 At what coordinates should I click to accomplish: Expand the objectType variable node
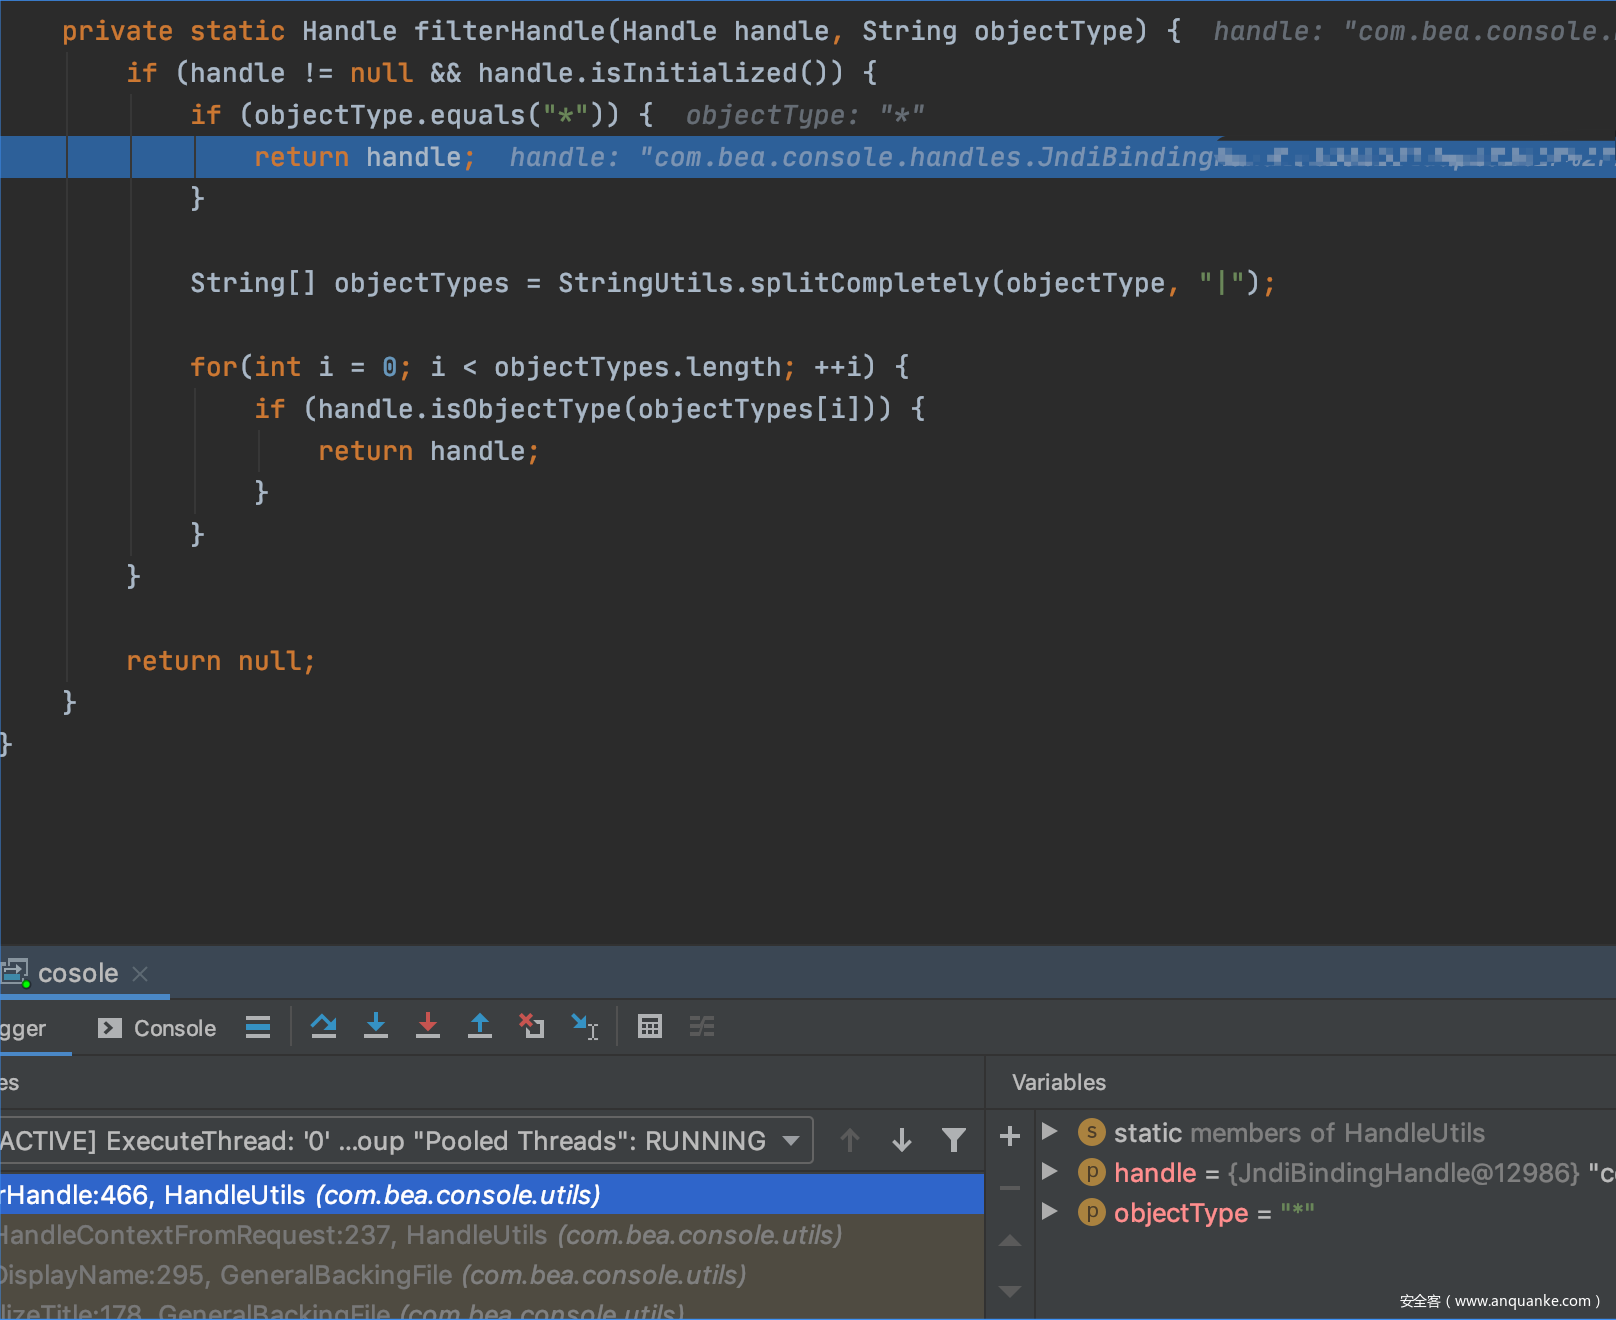coord(1049,1212)
